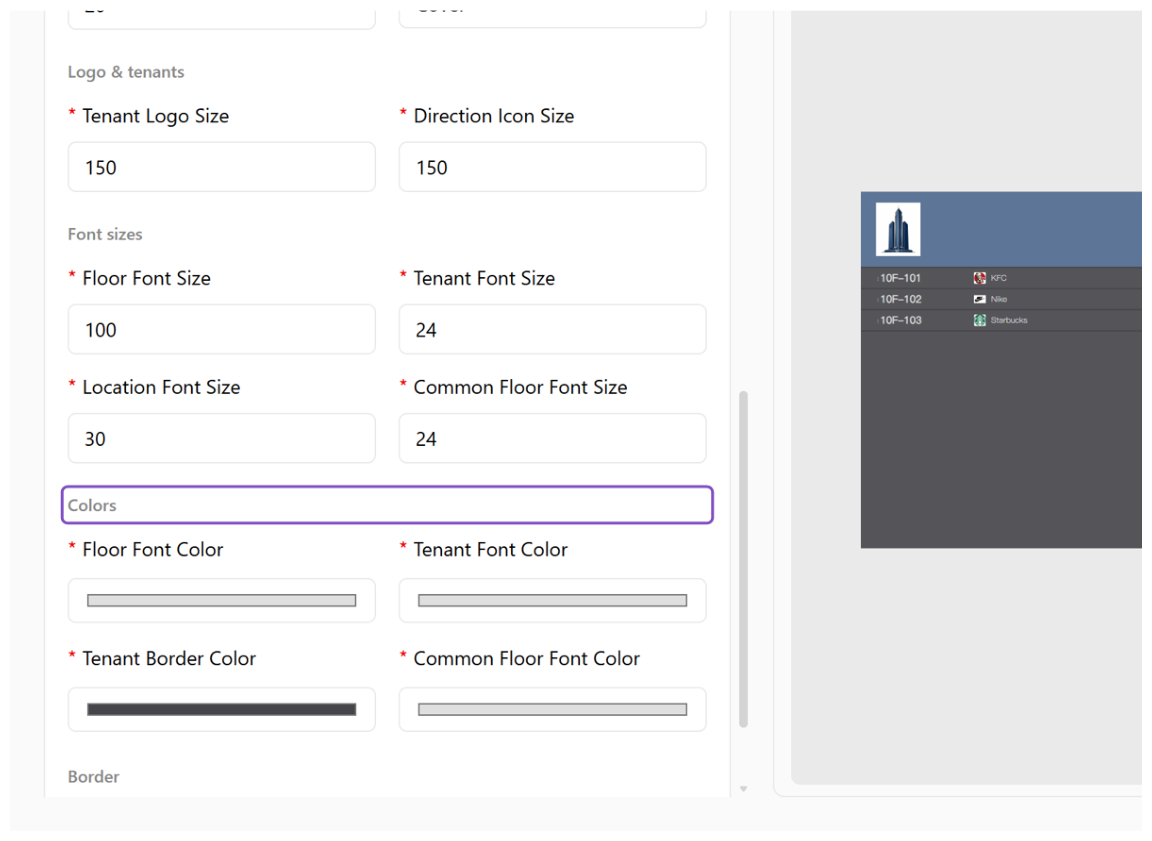This screenshot has width=1152, height=841.
Task: Click the "Tenant Font Size" label
Action: point(484,278)
